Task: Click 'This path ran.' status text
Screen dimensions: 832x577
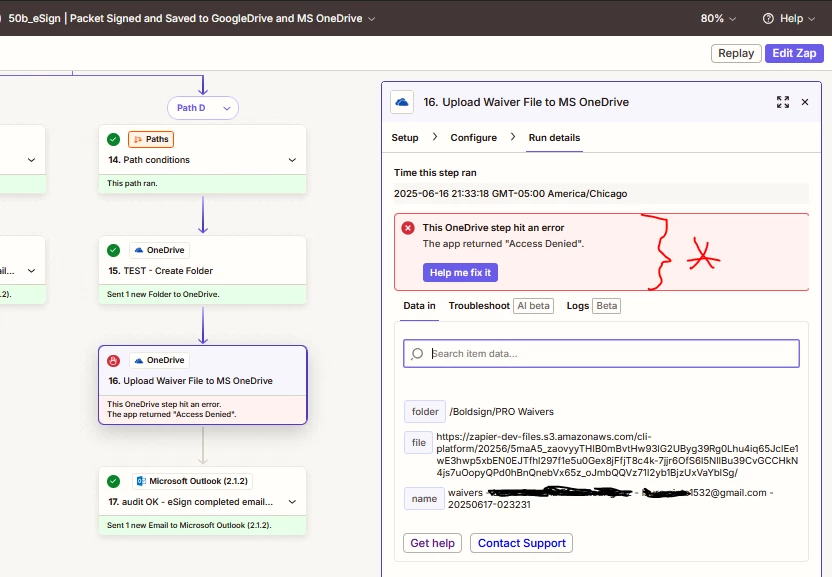Action: pyautogui.click(x=132, y=183)
